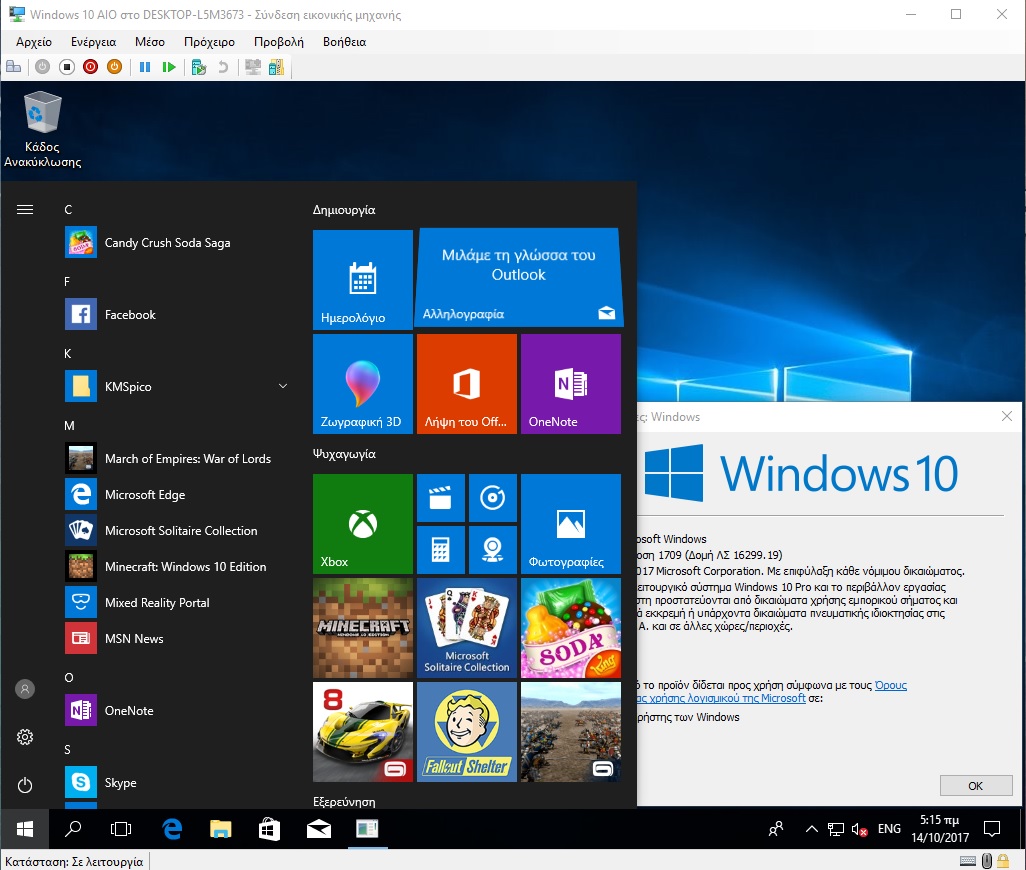Open Microsoft Store from taskbar

[270, 829]
